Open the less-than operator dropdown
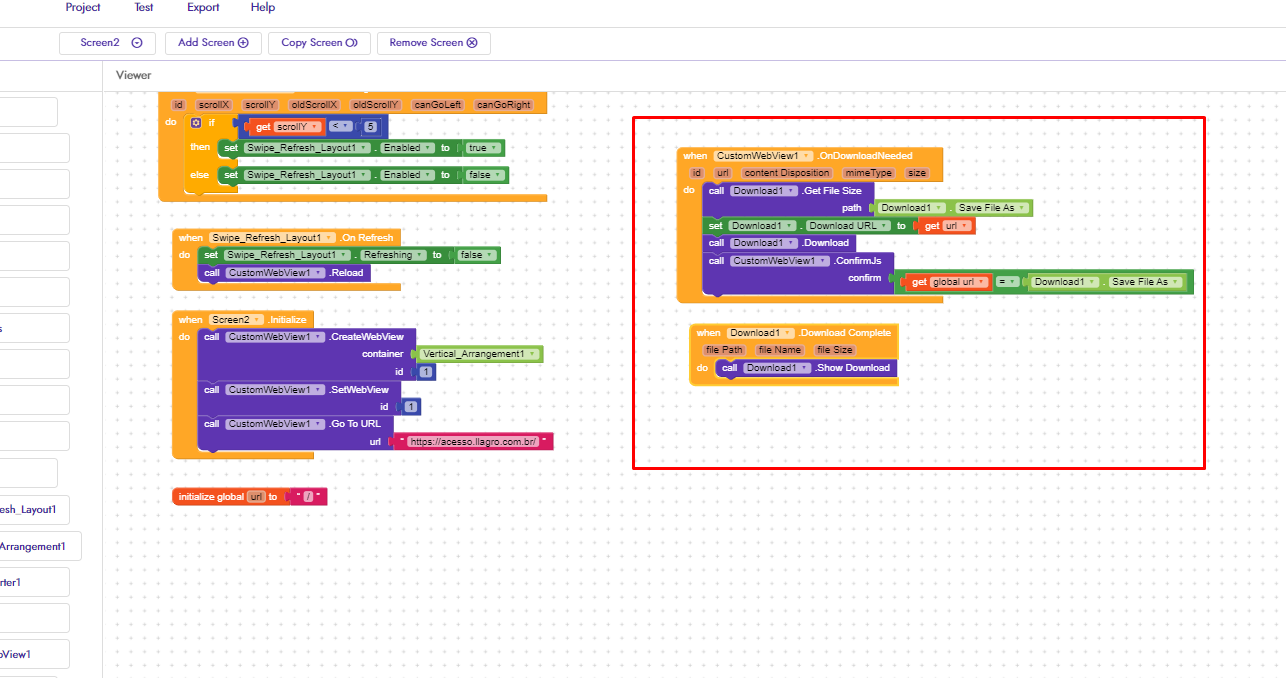1286x678 pixels. 346,127
